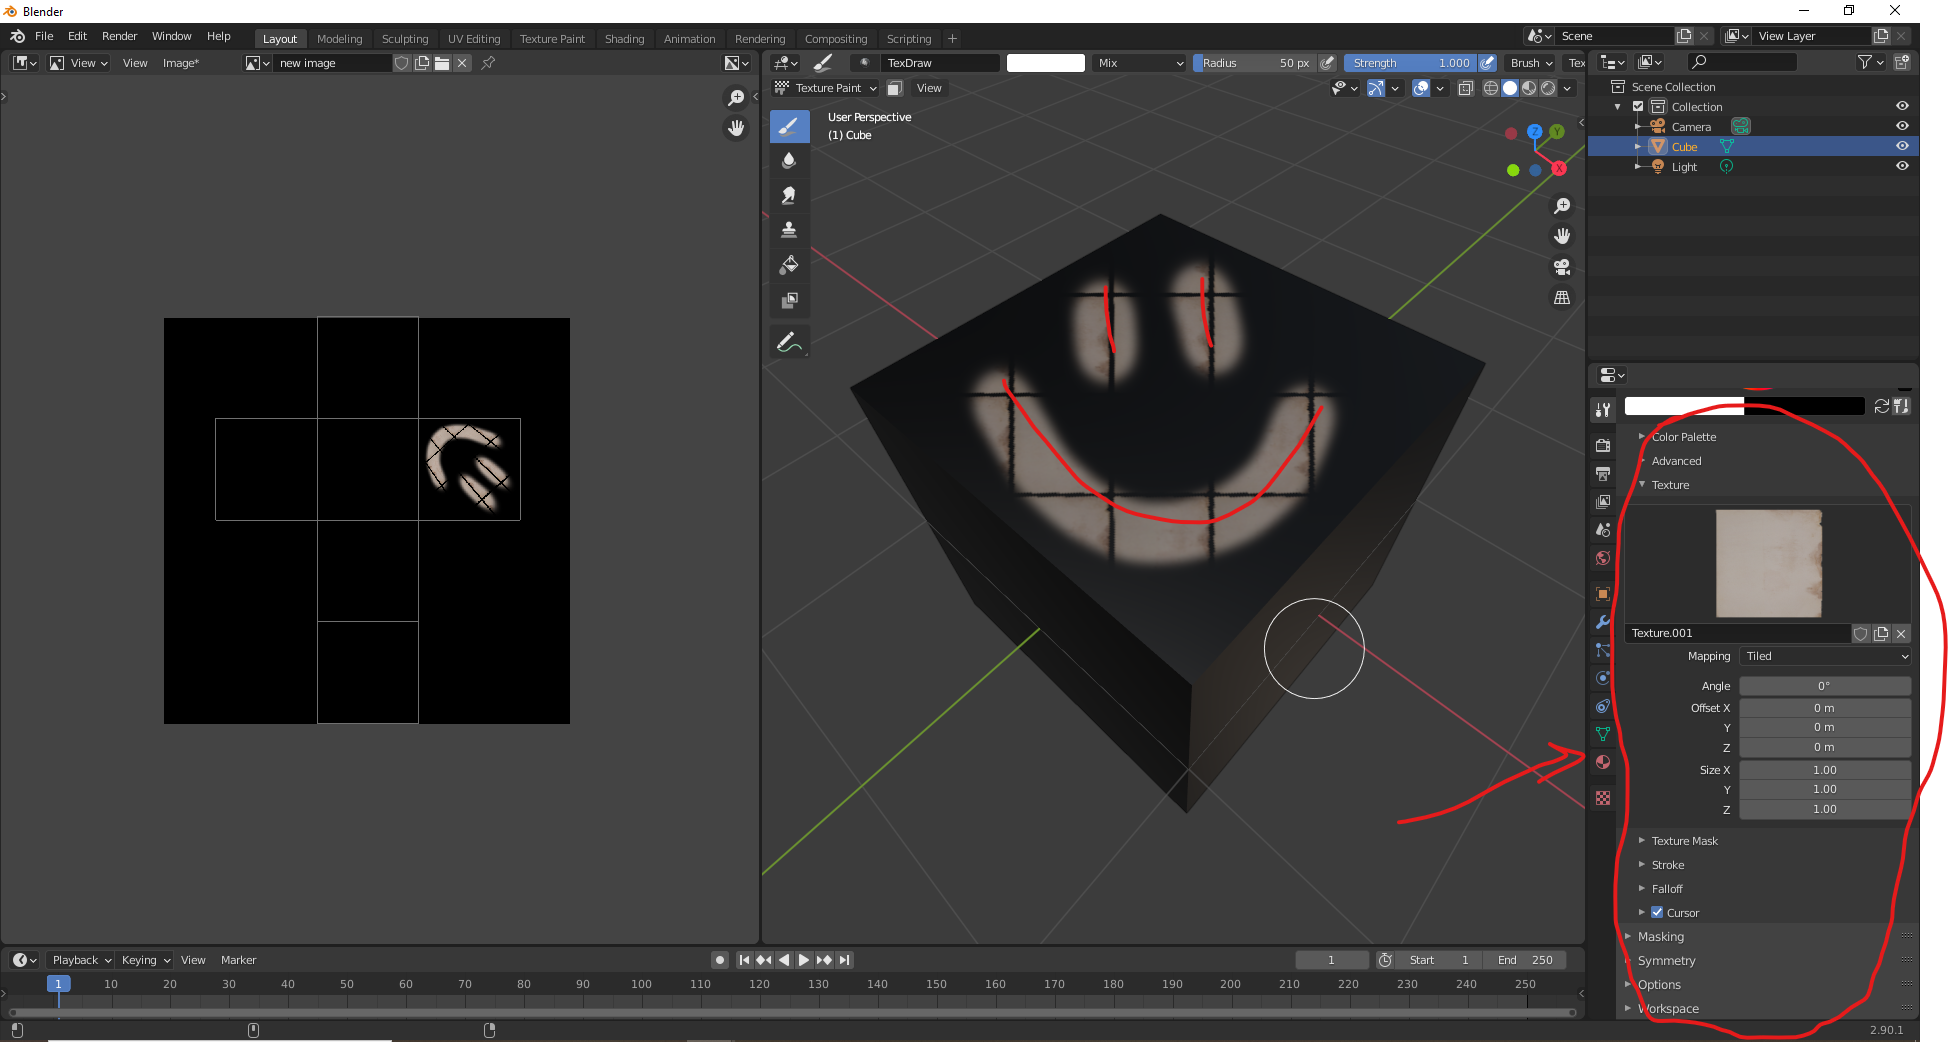This screenshot has height=1042, width=1948.
Task: Switch to the Shading workspace tab
Action: (624, 39)
